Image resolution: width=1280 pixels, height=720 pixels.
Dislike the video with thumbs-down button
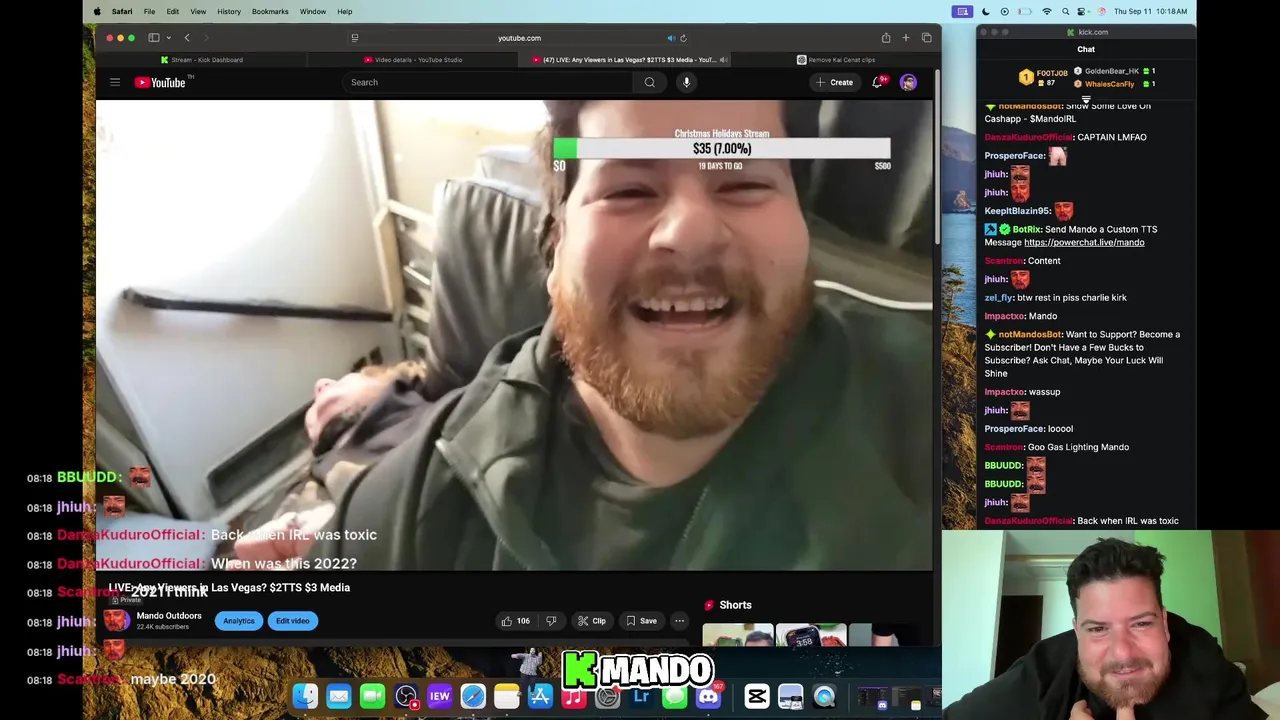pyautogui.click(x=551, y=621)
